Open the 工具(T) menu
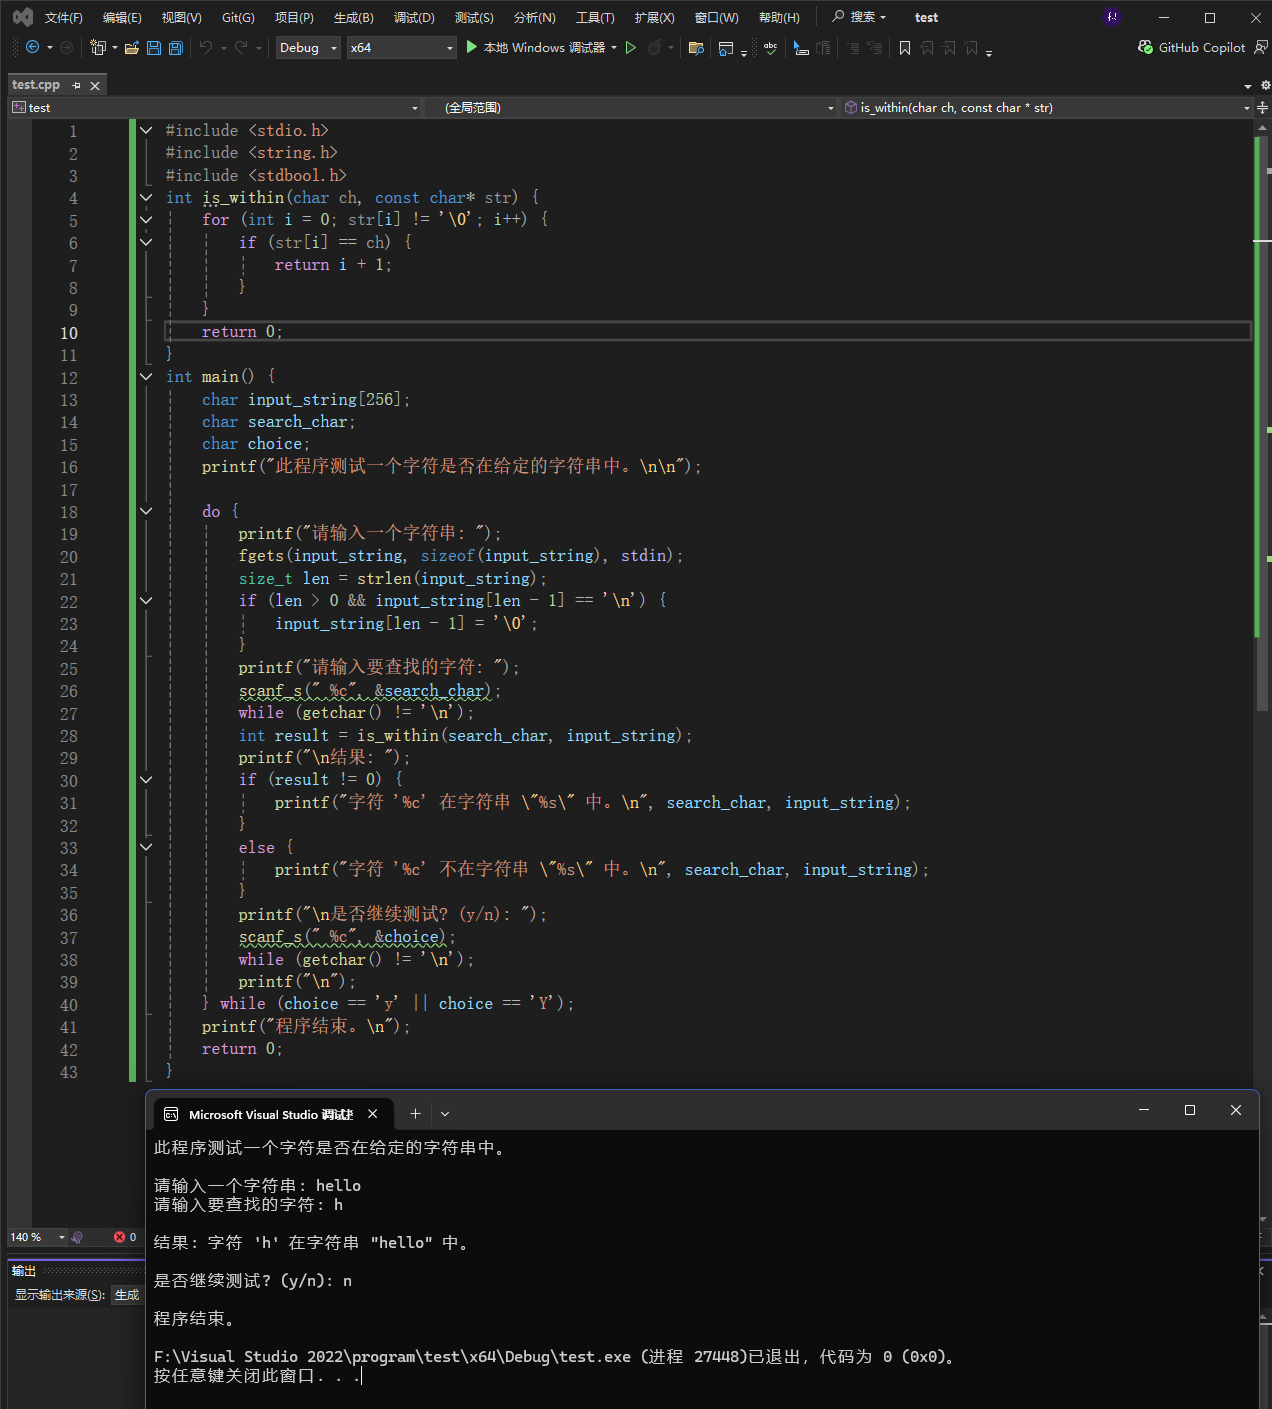1272x1409 pixels. coord(595,17)
